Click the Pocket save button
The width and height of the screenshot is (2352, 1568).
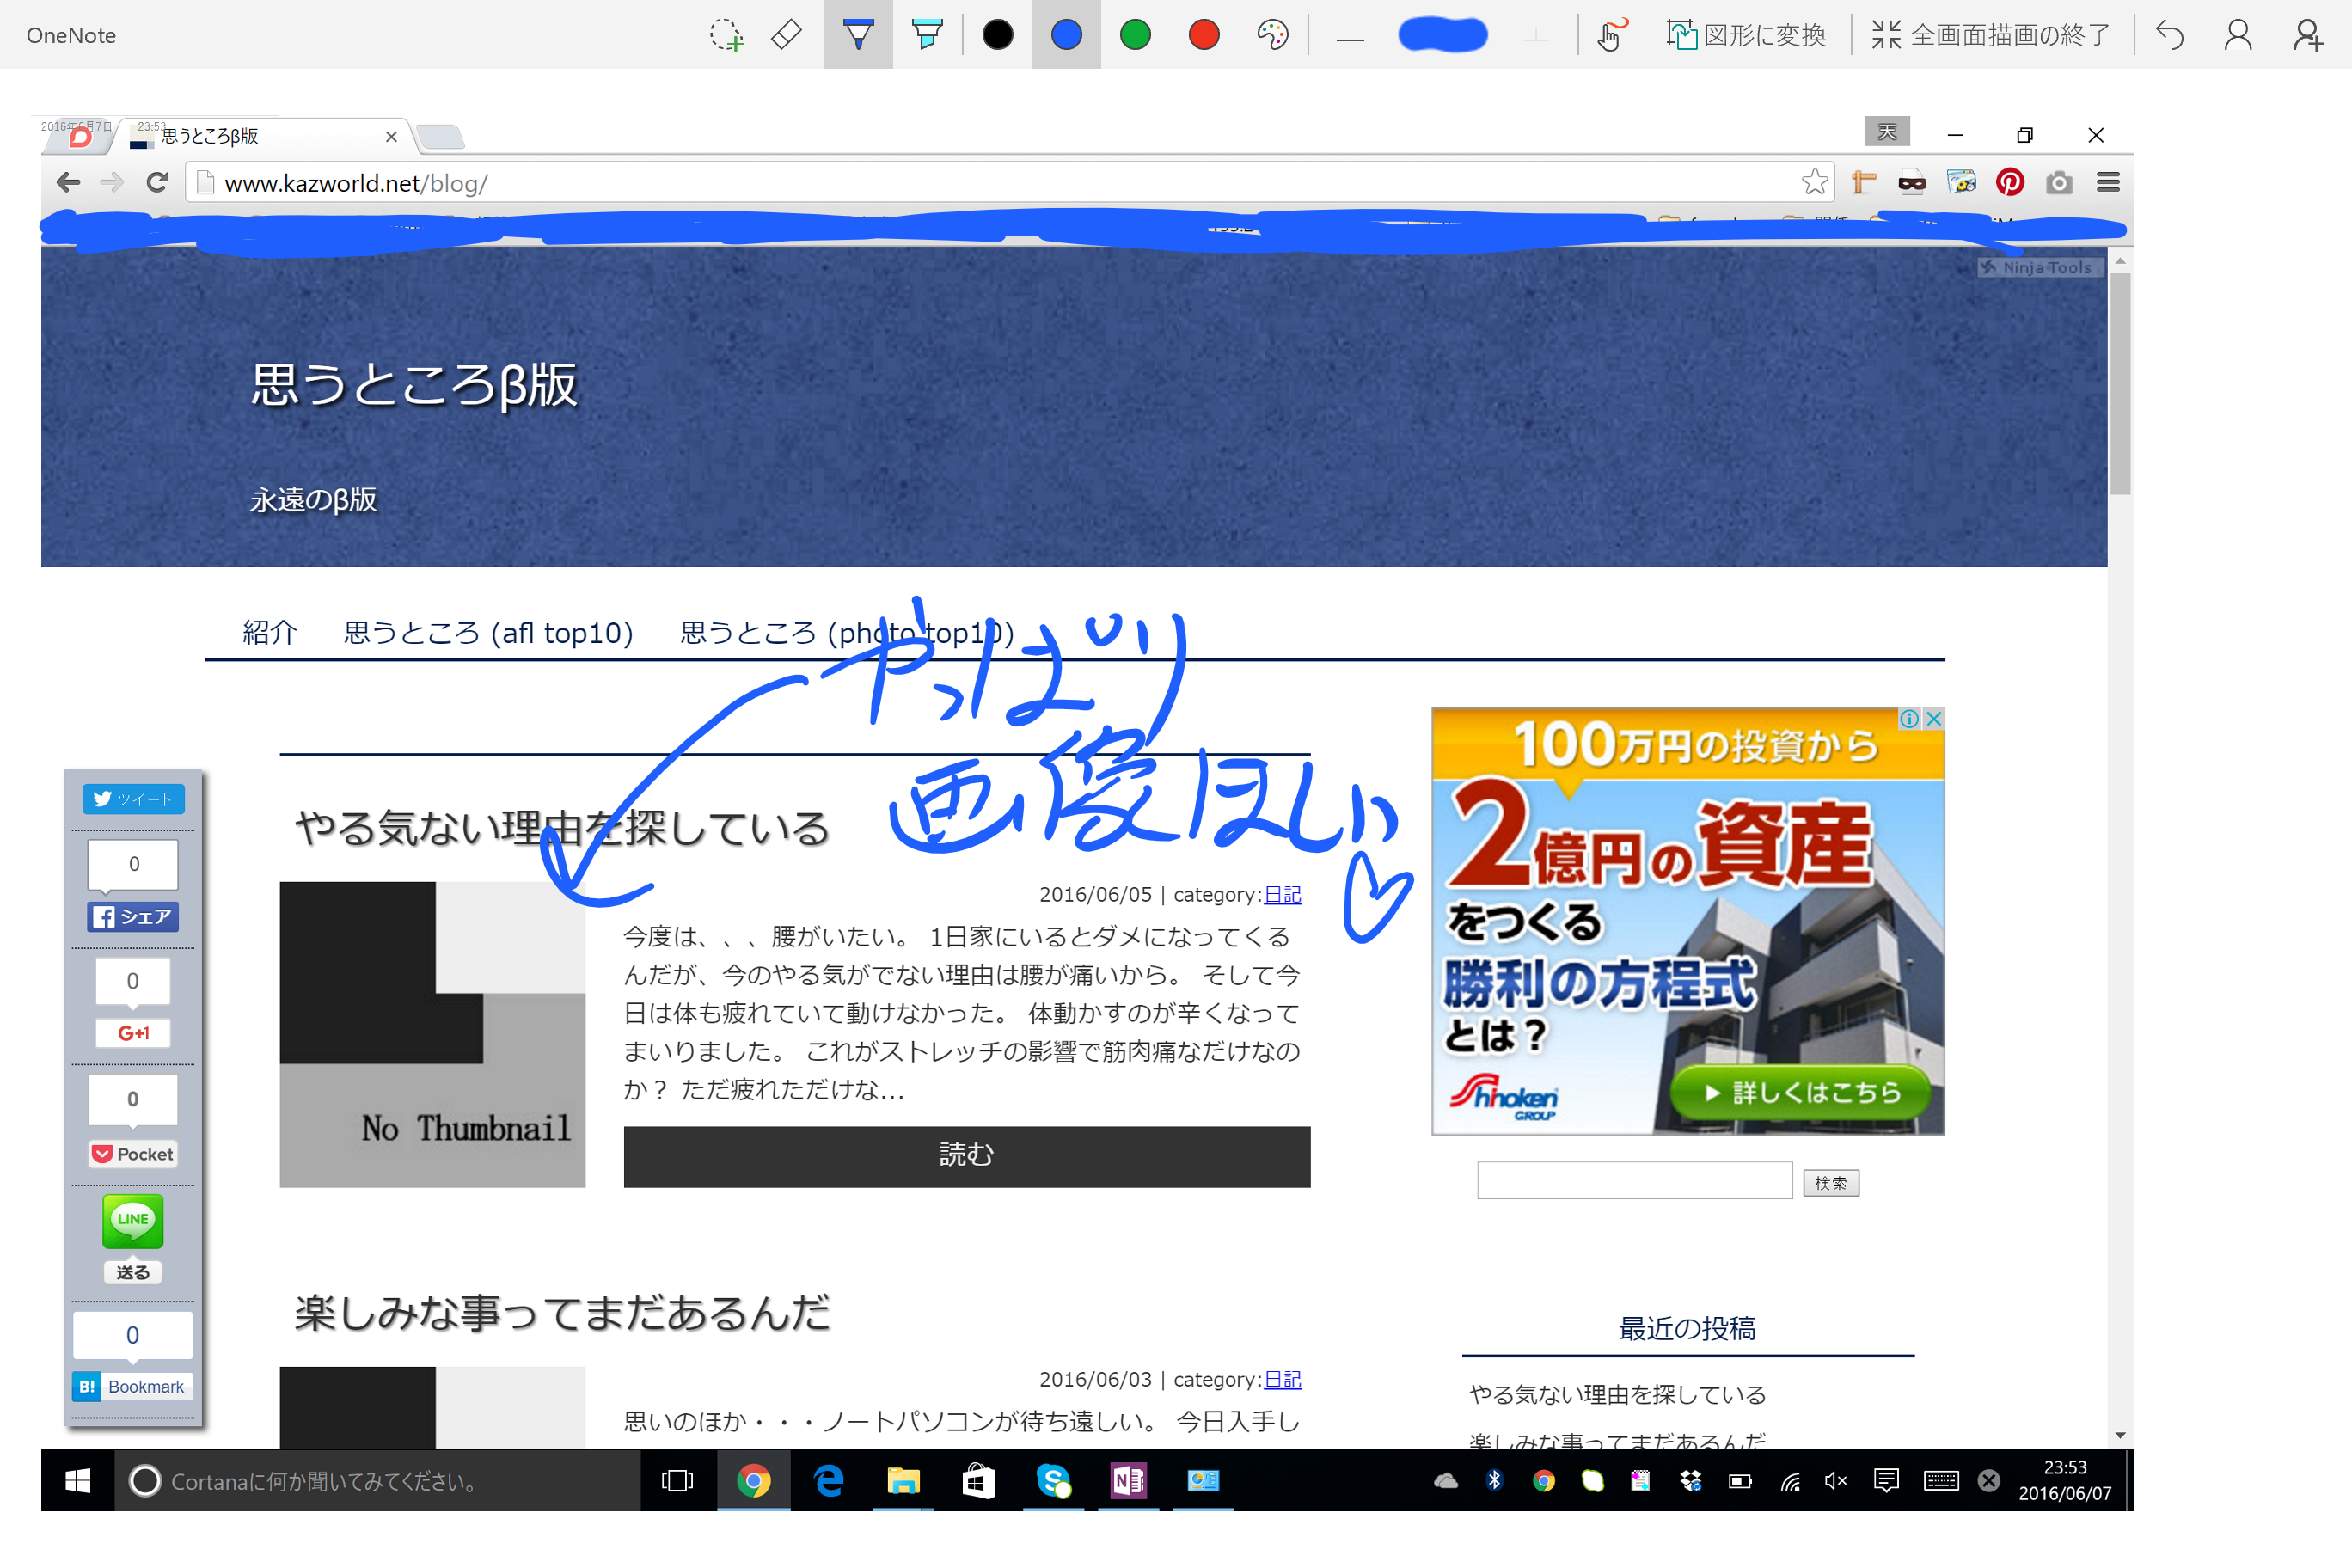(x=133, y=1154)
